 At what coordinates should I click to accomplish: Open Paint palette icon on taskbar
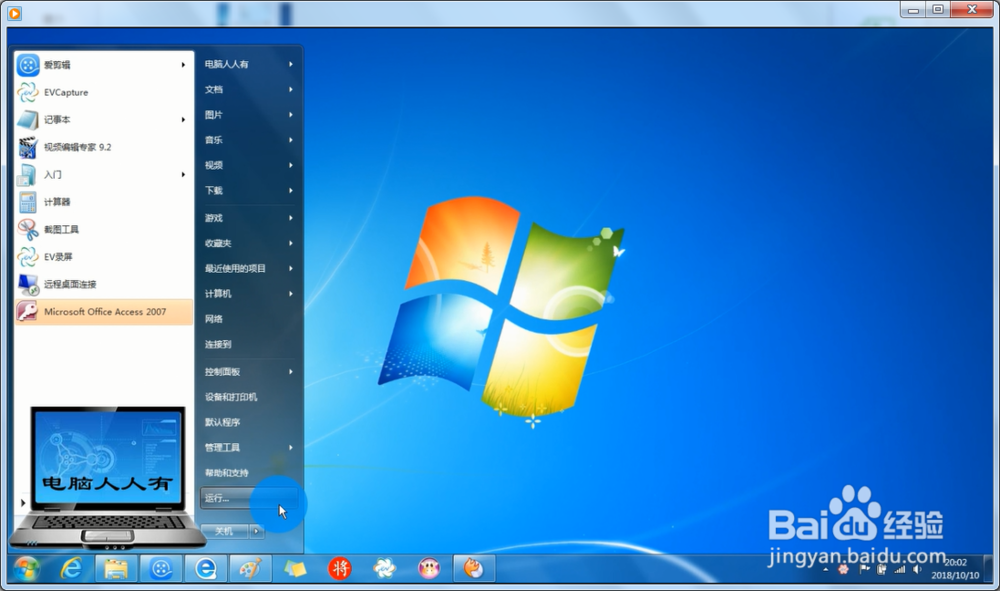pyautogui.click(x=250, y=569)
